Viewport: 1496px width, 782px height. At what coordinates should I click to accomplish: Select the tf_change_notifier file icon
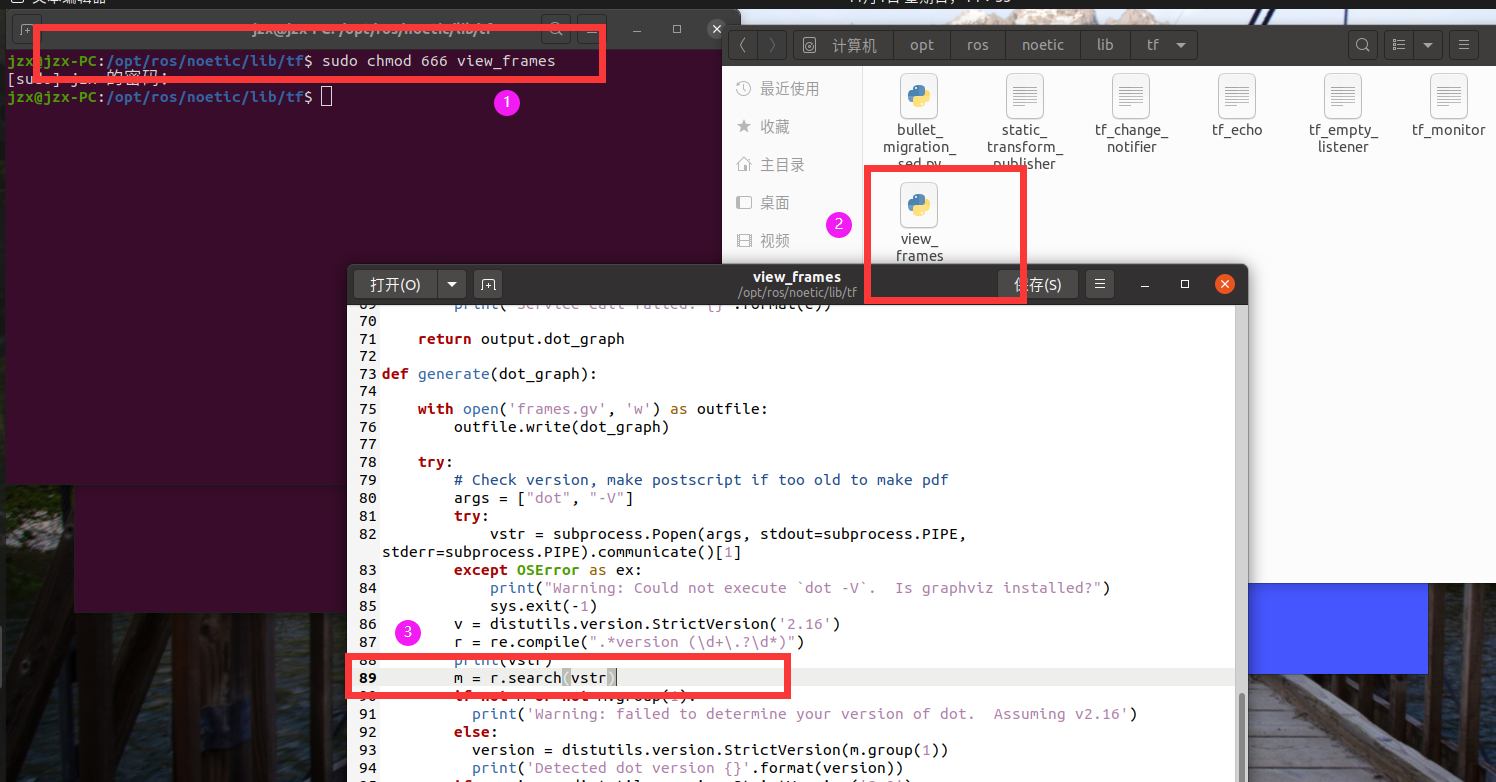tap(1131, 96)
